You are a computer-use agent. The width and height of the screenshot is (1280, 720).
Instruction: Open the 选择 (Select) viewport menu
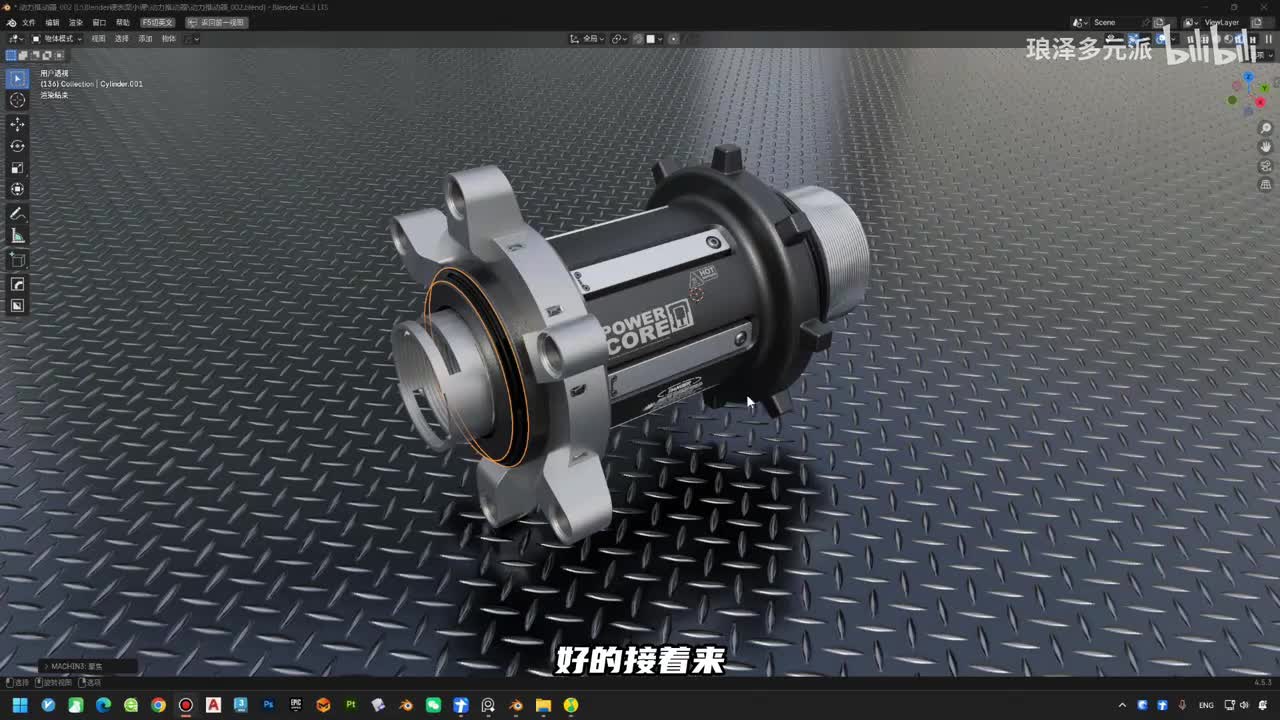tap(122, 39)
